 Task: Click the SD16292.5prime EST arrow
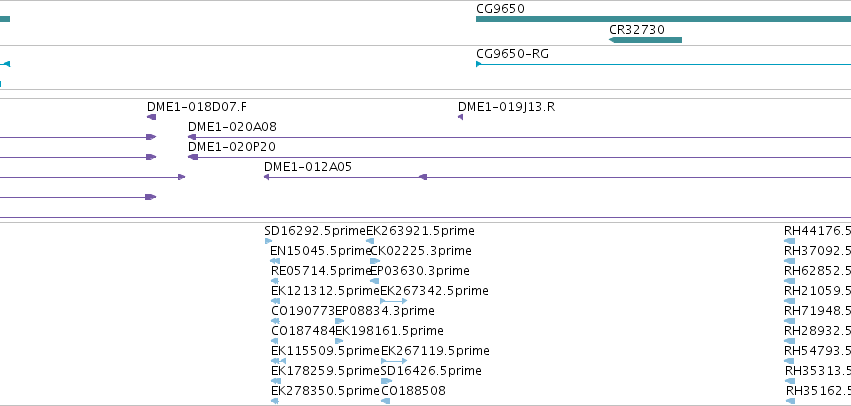(x=268, y=241)
